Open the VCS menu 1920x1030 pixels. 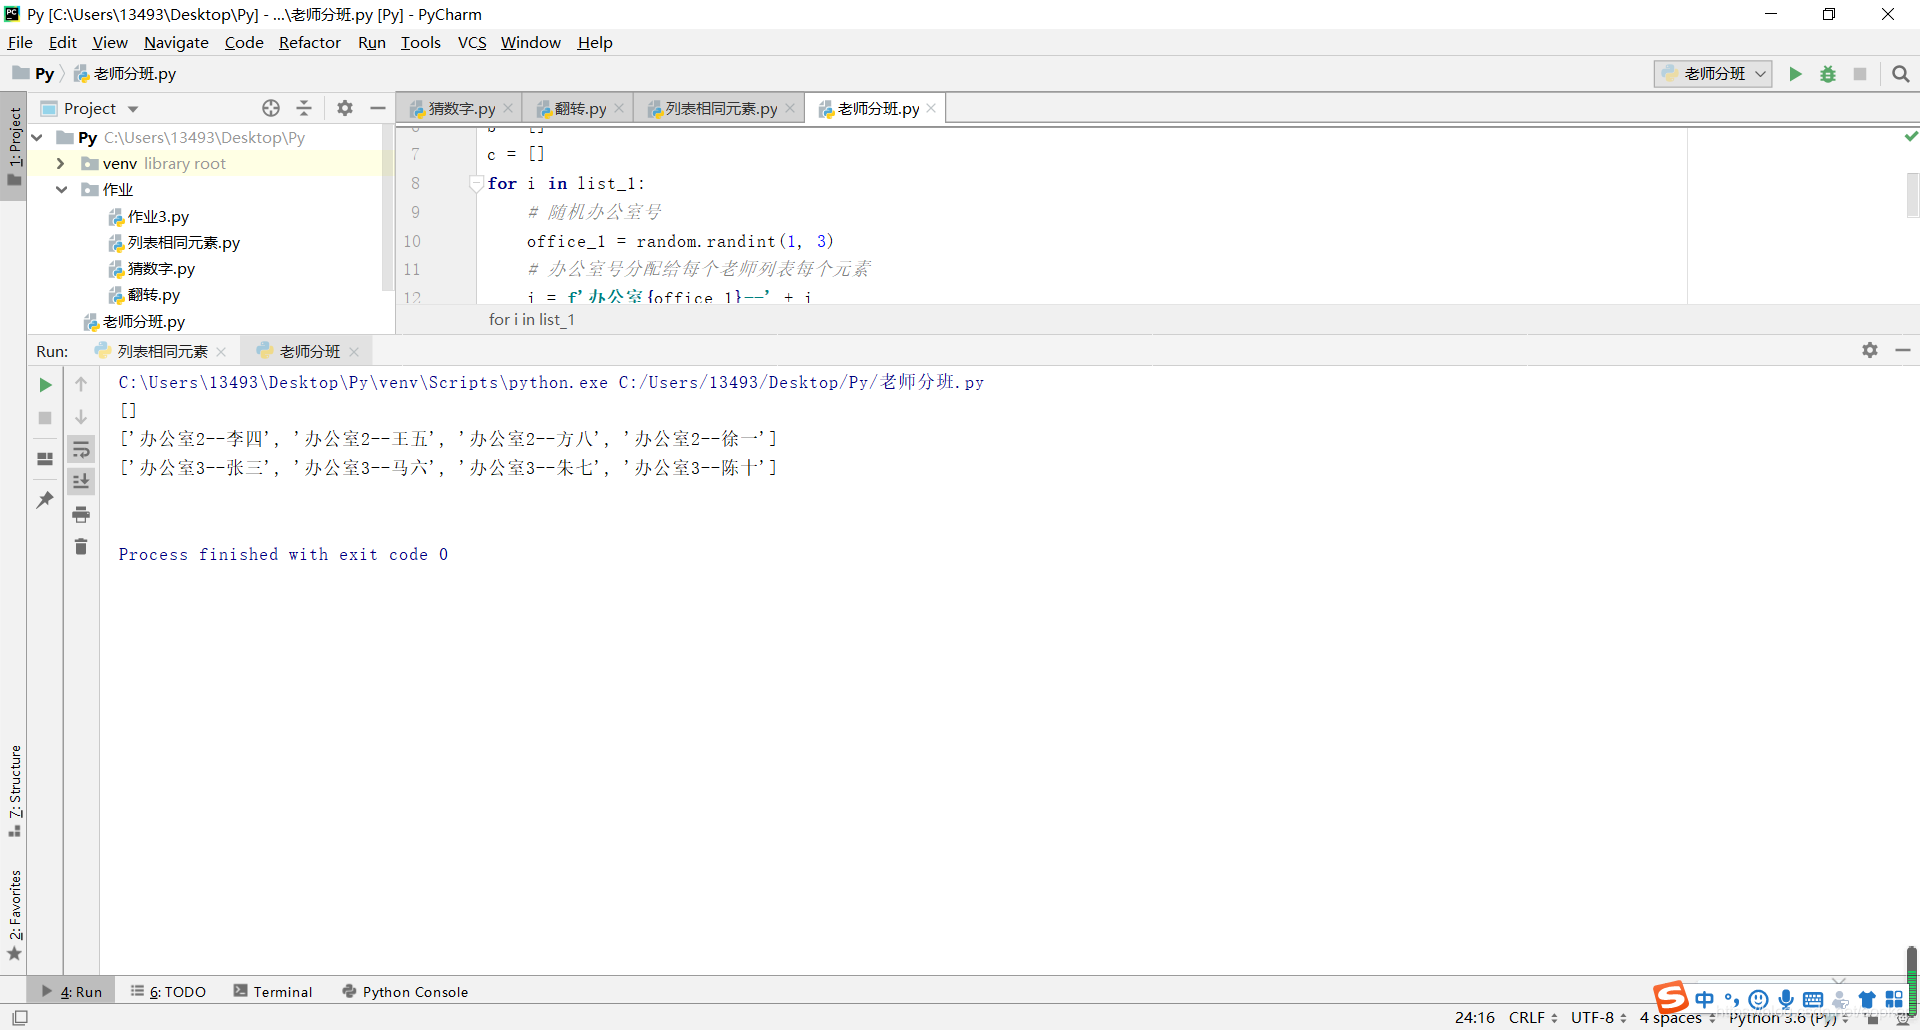472,42
